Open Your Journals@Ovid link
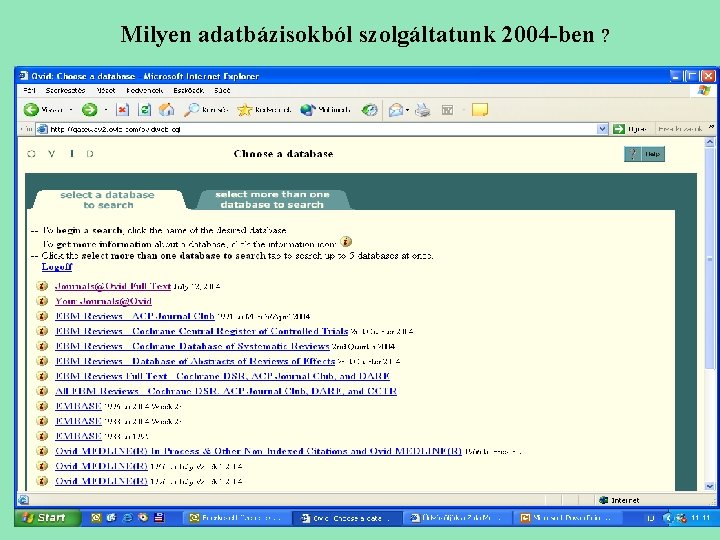This screenshot has height=540, width=720. point(103,301)
